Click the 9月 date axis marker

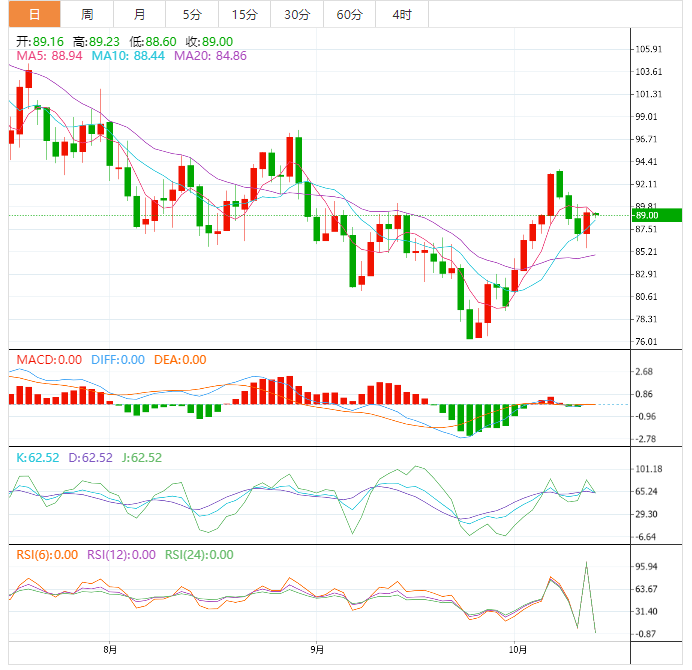click(x=317, y=650)
